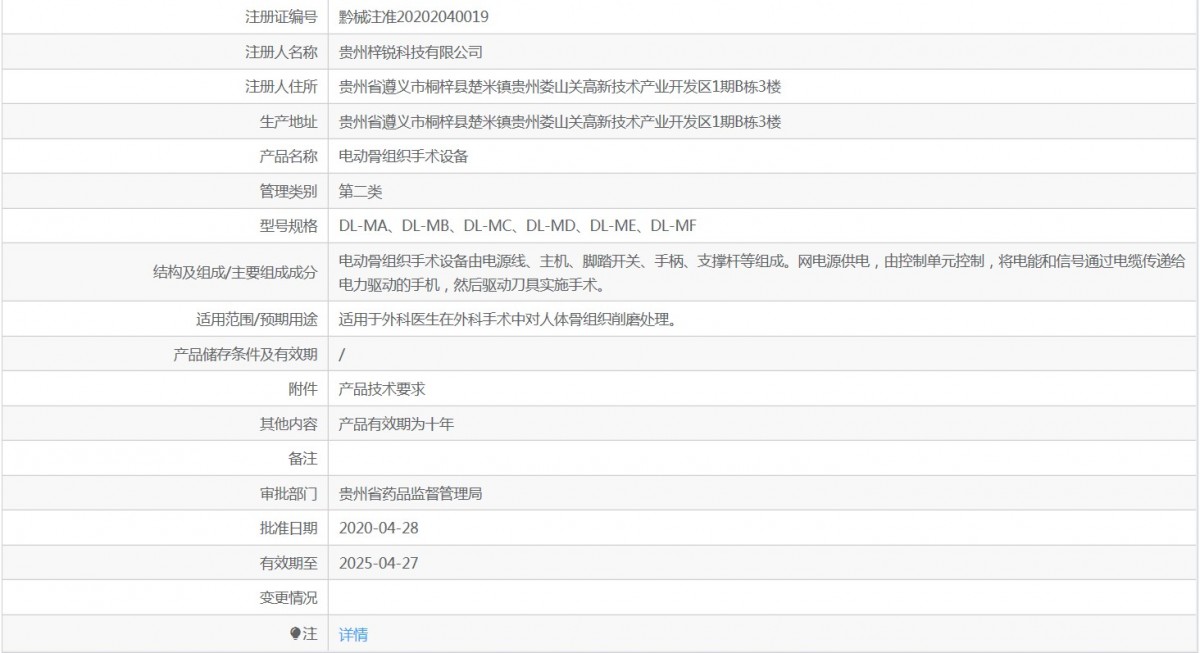Image resolution: width=1200 pixels, height=653 pixels.
Task: Click the 结构及组成/主要组成成分 label
Action: 233,273
